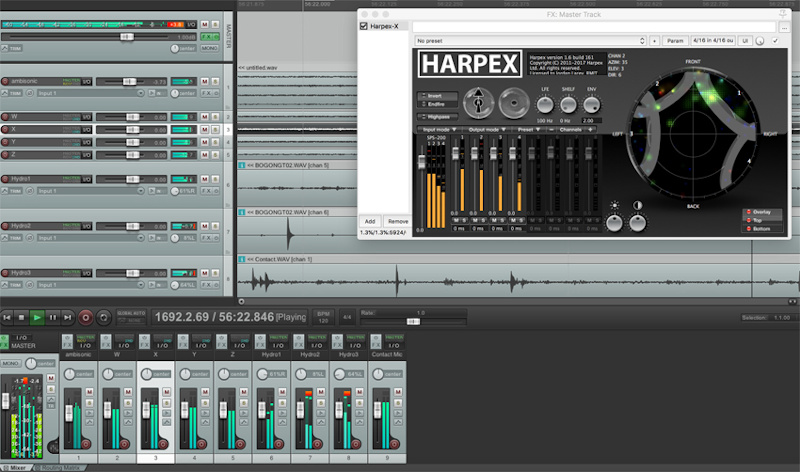Screen dimensions: 800x472
Task: Click the wet/dry knob in FX header
Action: click(760, 41)
